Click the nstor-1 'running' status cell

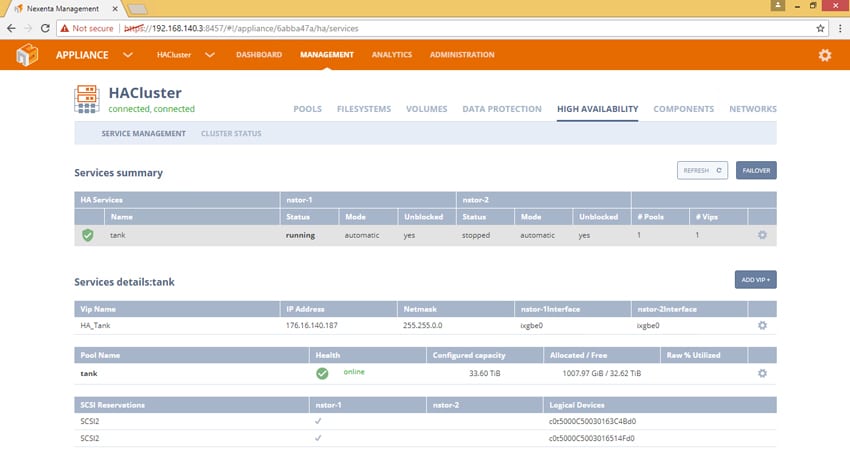point(300,235)
